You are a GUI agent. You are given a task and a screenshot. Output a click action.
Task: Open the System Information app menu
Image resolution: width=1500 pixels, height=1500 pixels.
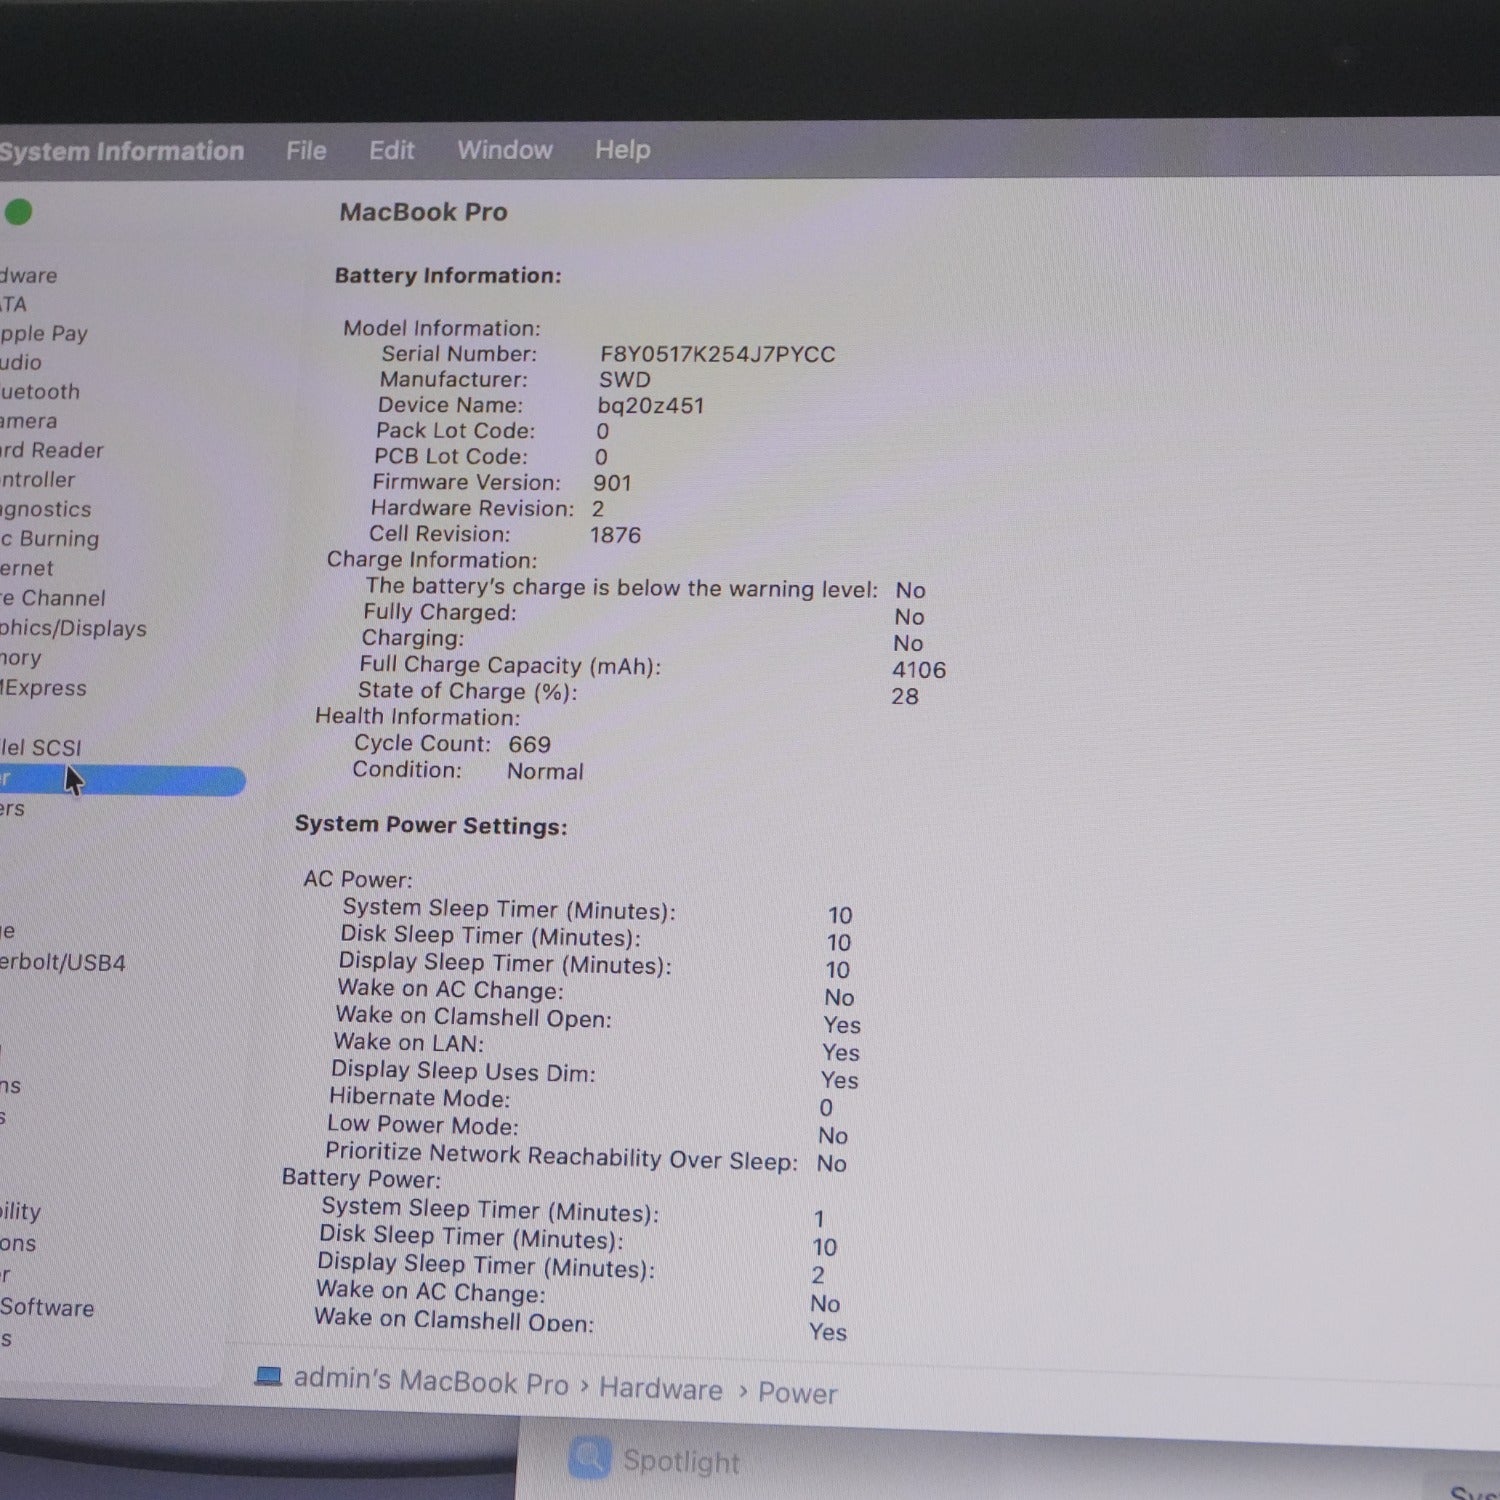pos(121,151)
